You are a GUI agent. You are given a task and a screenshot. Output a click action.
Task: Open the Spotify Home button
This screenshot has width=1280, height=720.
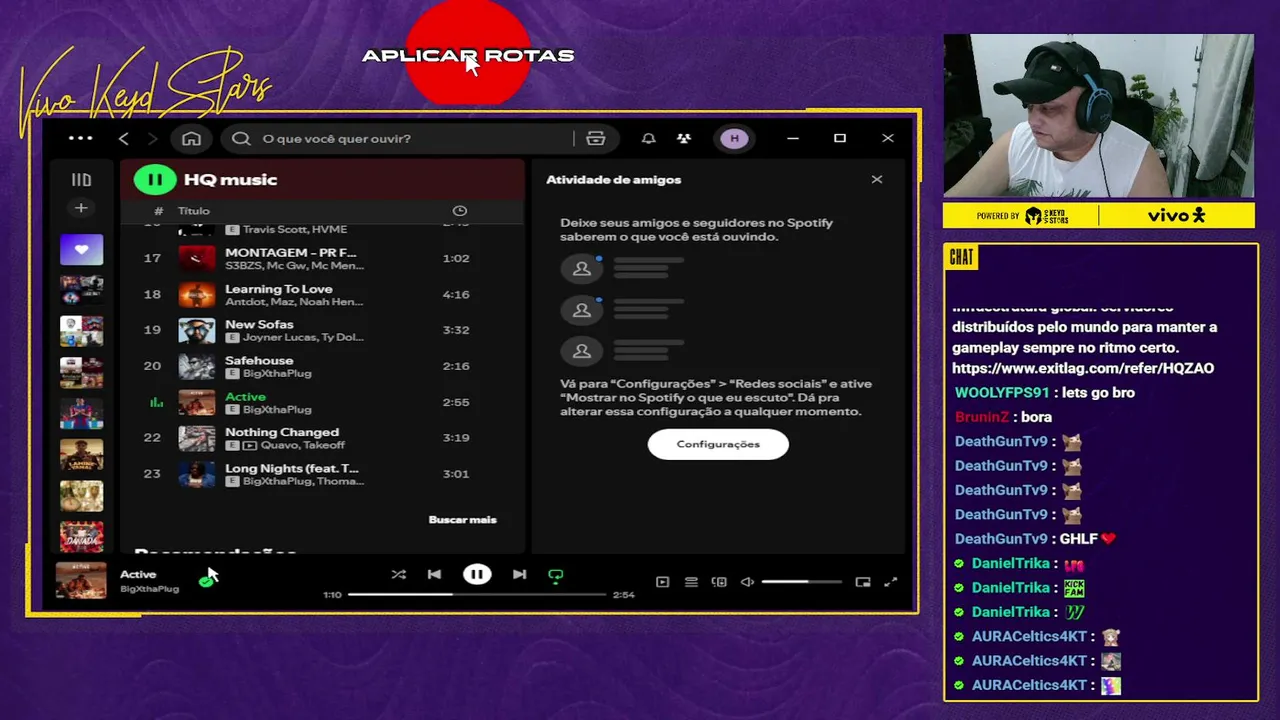point(191,138)
